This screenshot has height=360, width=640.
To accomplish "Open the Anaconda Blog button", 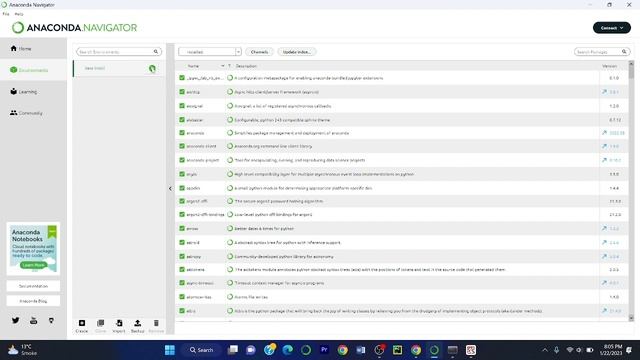I will point(33,301).
